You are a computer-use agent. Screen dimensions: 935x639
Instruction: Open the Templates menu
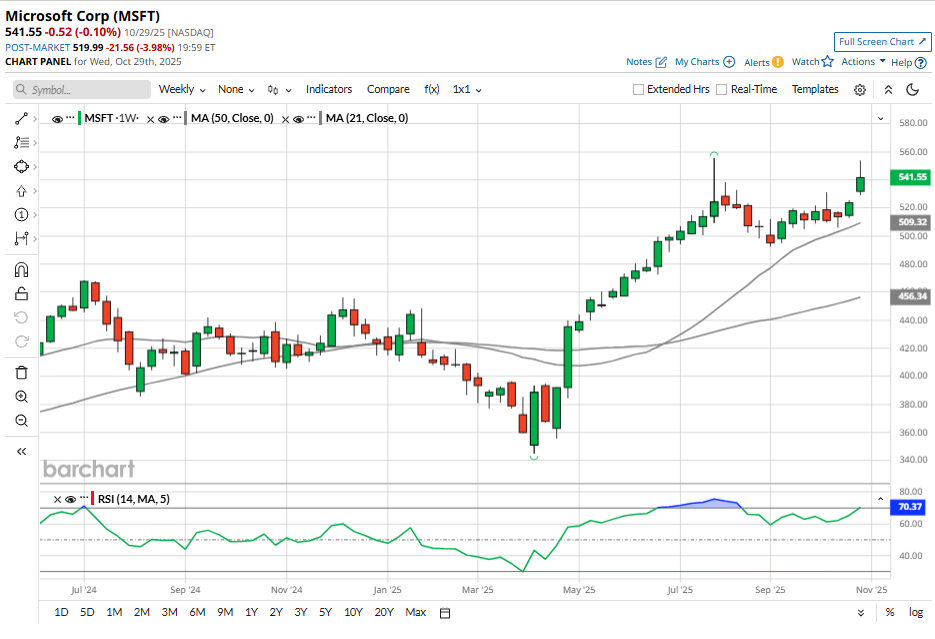tap(815, 89)
